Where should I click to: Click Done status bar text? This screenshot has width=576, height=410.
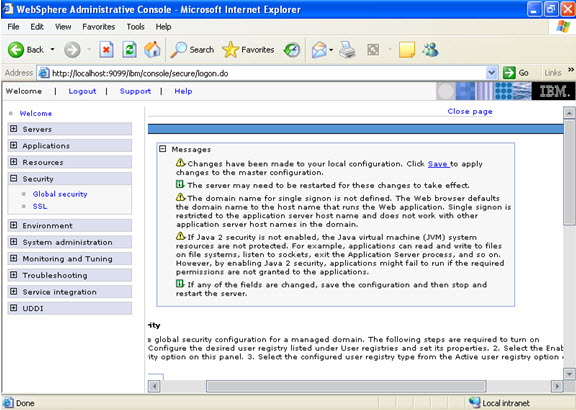coord(25,403)
